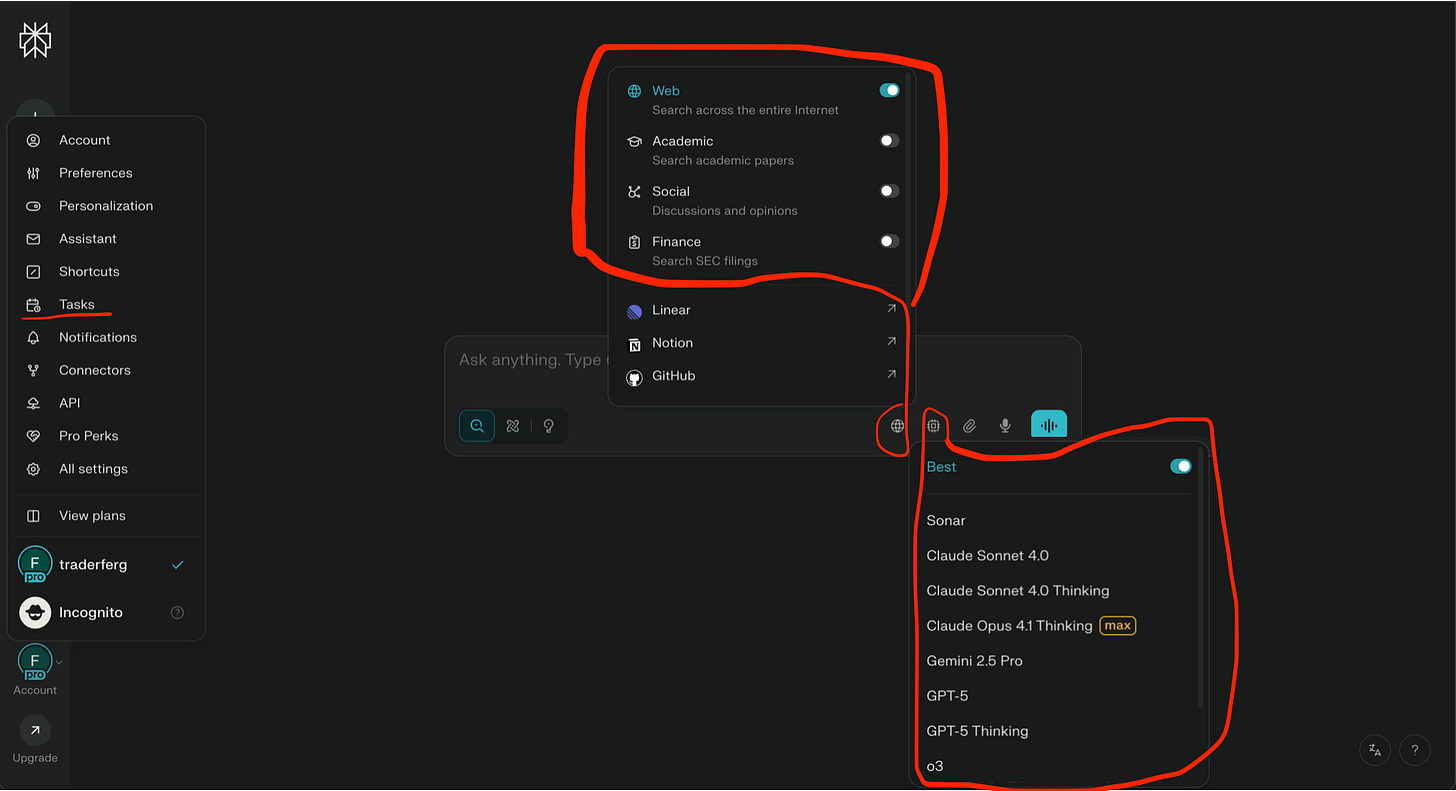Click the microphone dictation icon
This screenshot has height=791, width=1456.
(1005, 426)
